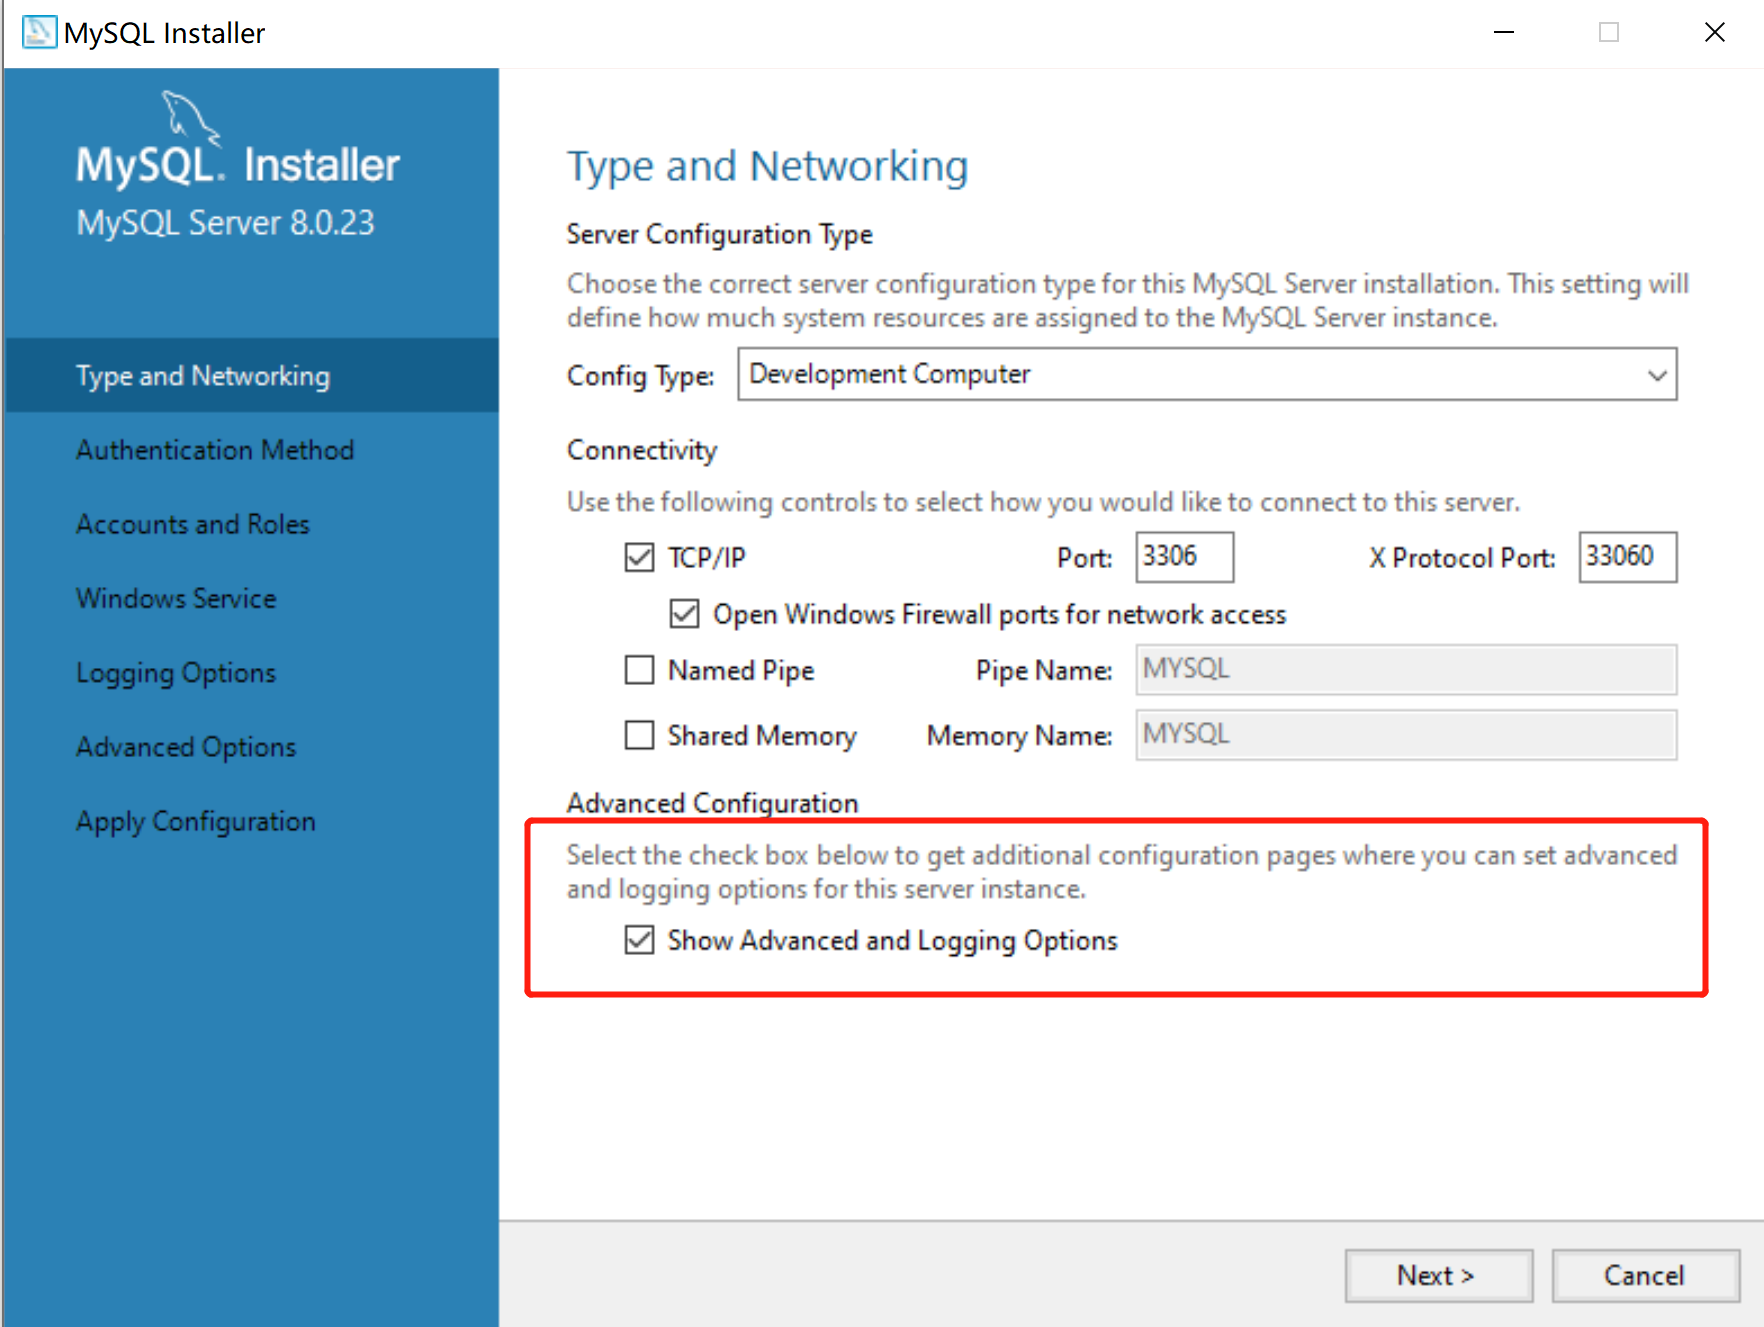This screenshot has width=1764, height=1327.
Task: Click the Next button
Action: point(1438,1275)
